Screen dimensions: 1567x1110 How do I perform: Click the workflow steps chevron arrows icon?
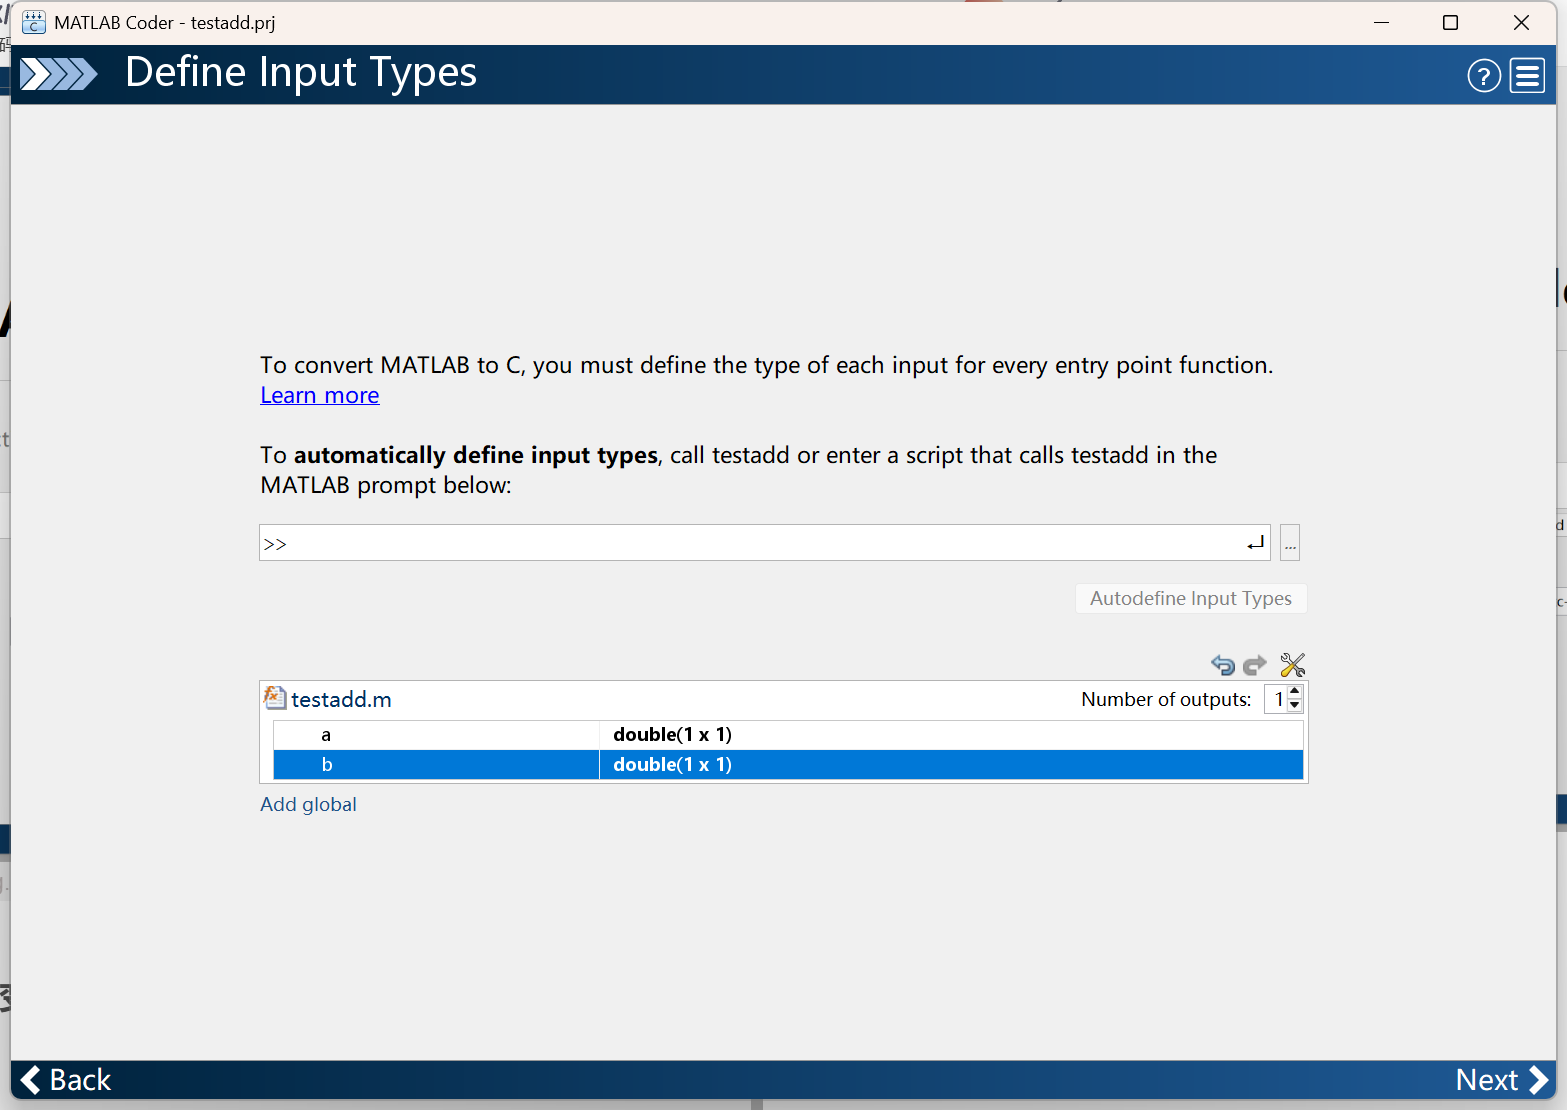coord(58,74)
